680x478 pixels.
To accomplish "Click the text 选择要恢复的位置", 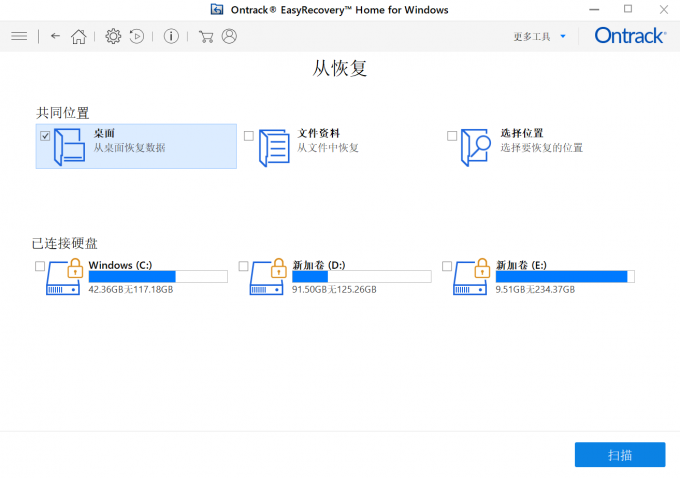I will click(x=542, y=148).
